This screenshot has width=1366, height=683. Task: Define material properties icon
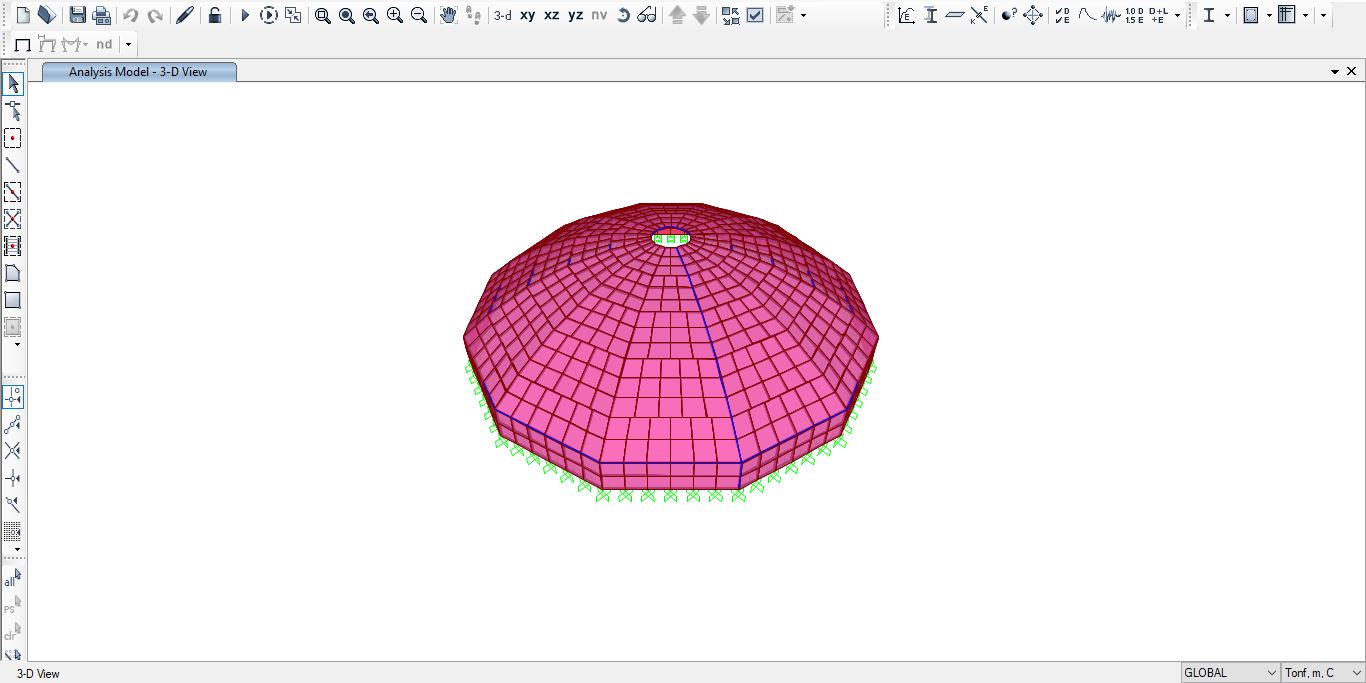[906, 15]
